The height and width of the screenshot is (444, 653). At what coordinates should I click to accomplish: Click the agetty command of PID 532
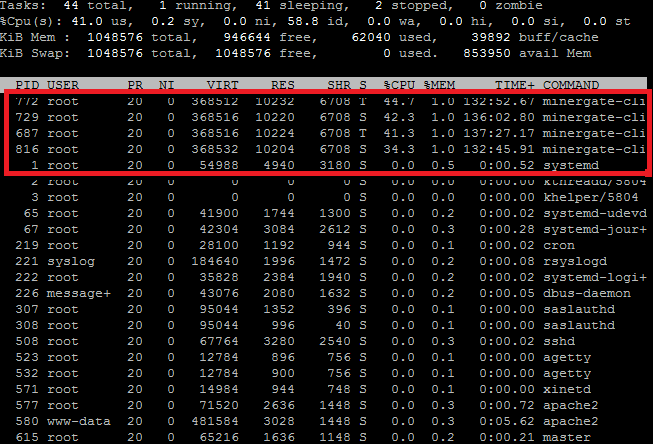coord(567,373)
